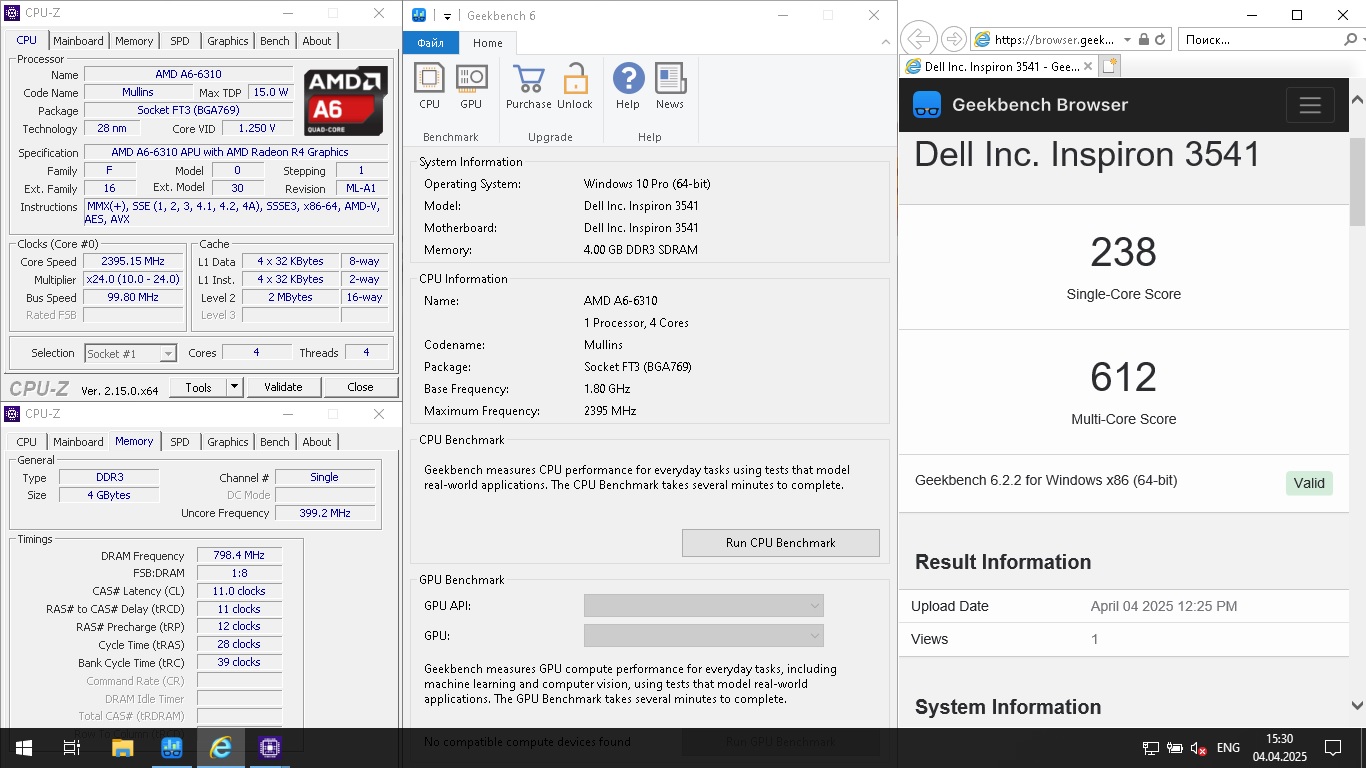Click the ENG language indicator

[1228, 748]
